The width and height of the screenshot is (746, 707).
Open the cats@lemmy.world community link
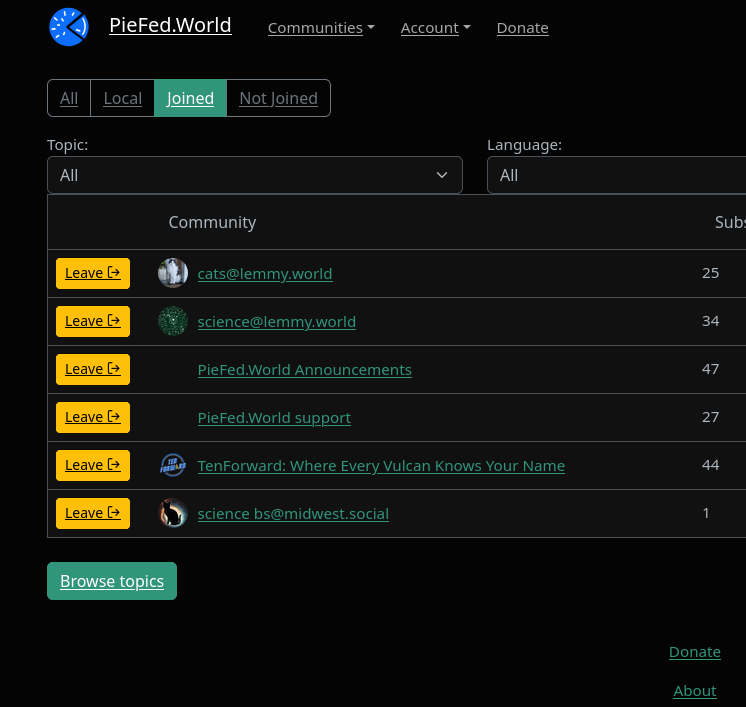tap(265, 274)
